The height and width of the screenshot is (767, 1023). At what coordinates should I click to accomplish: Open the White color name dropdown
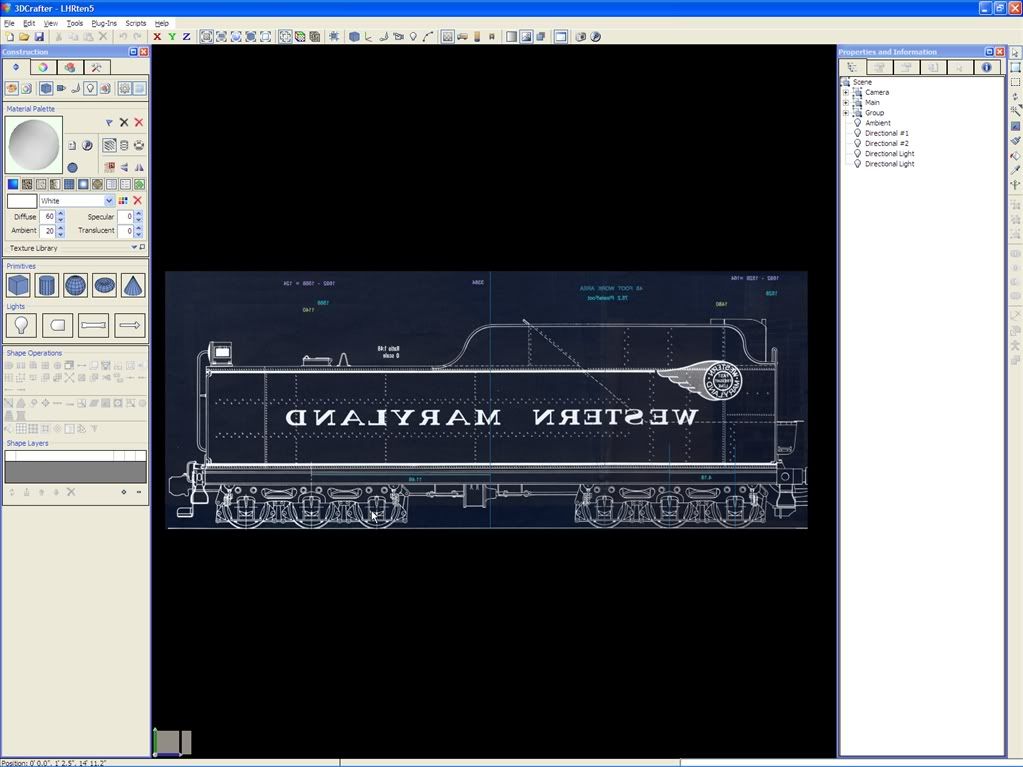coord(109,201)
